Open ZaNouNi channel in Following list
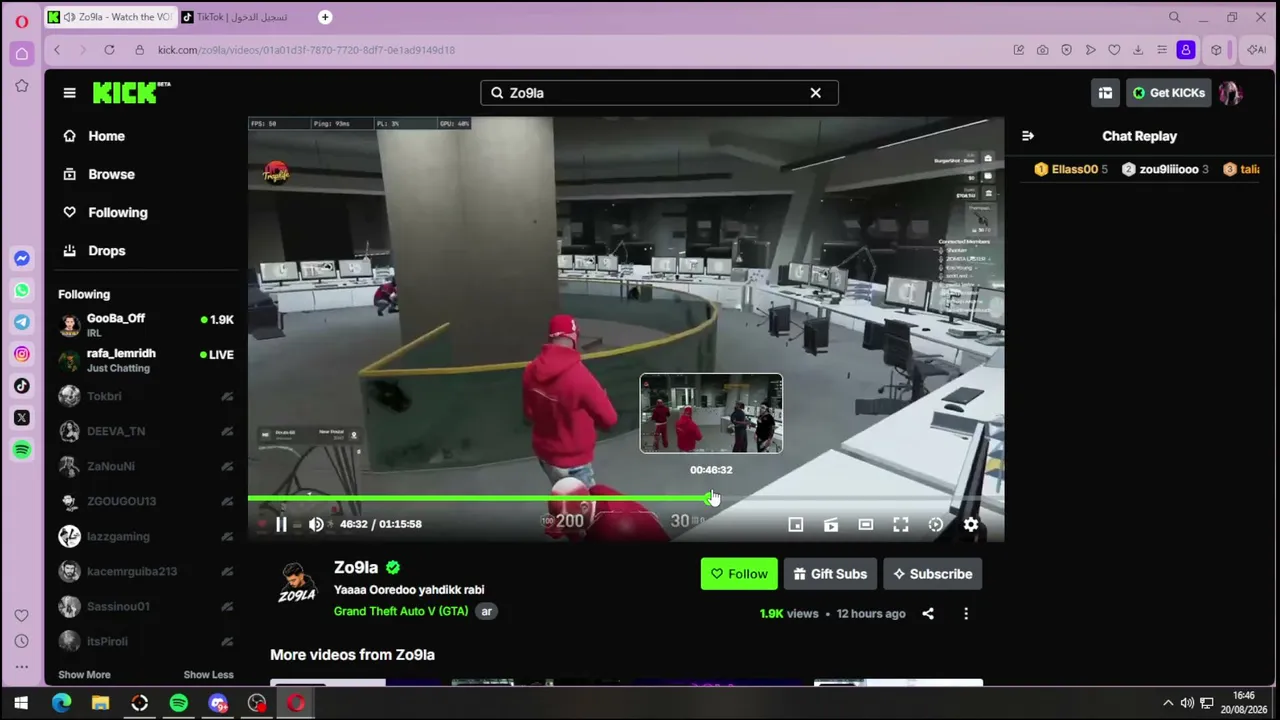 [146, 466]
